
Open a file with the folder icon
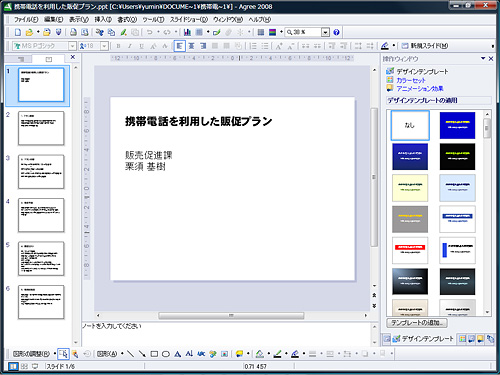pos(29,32)
